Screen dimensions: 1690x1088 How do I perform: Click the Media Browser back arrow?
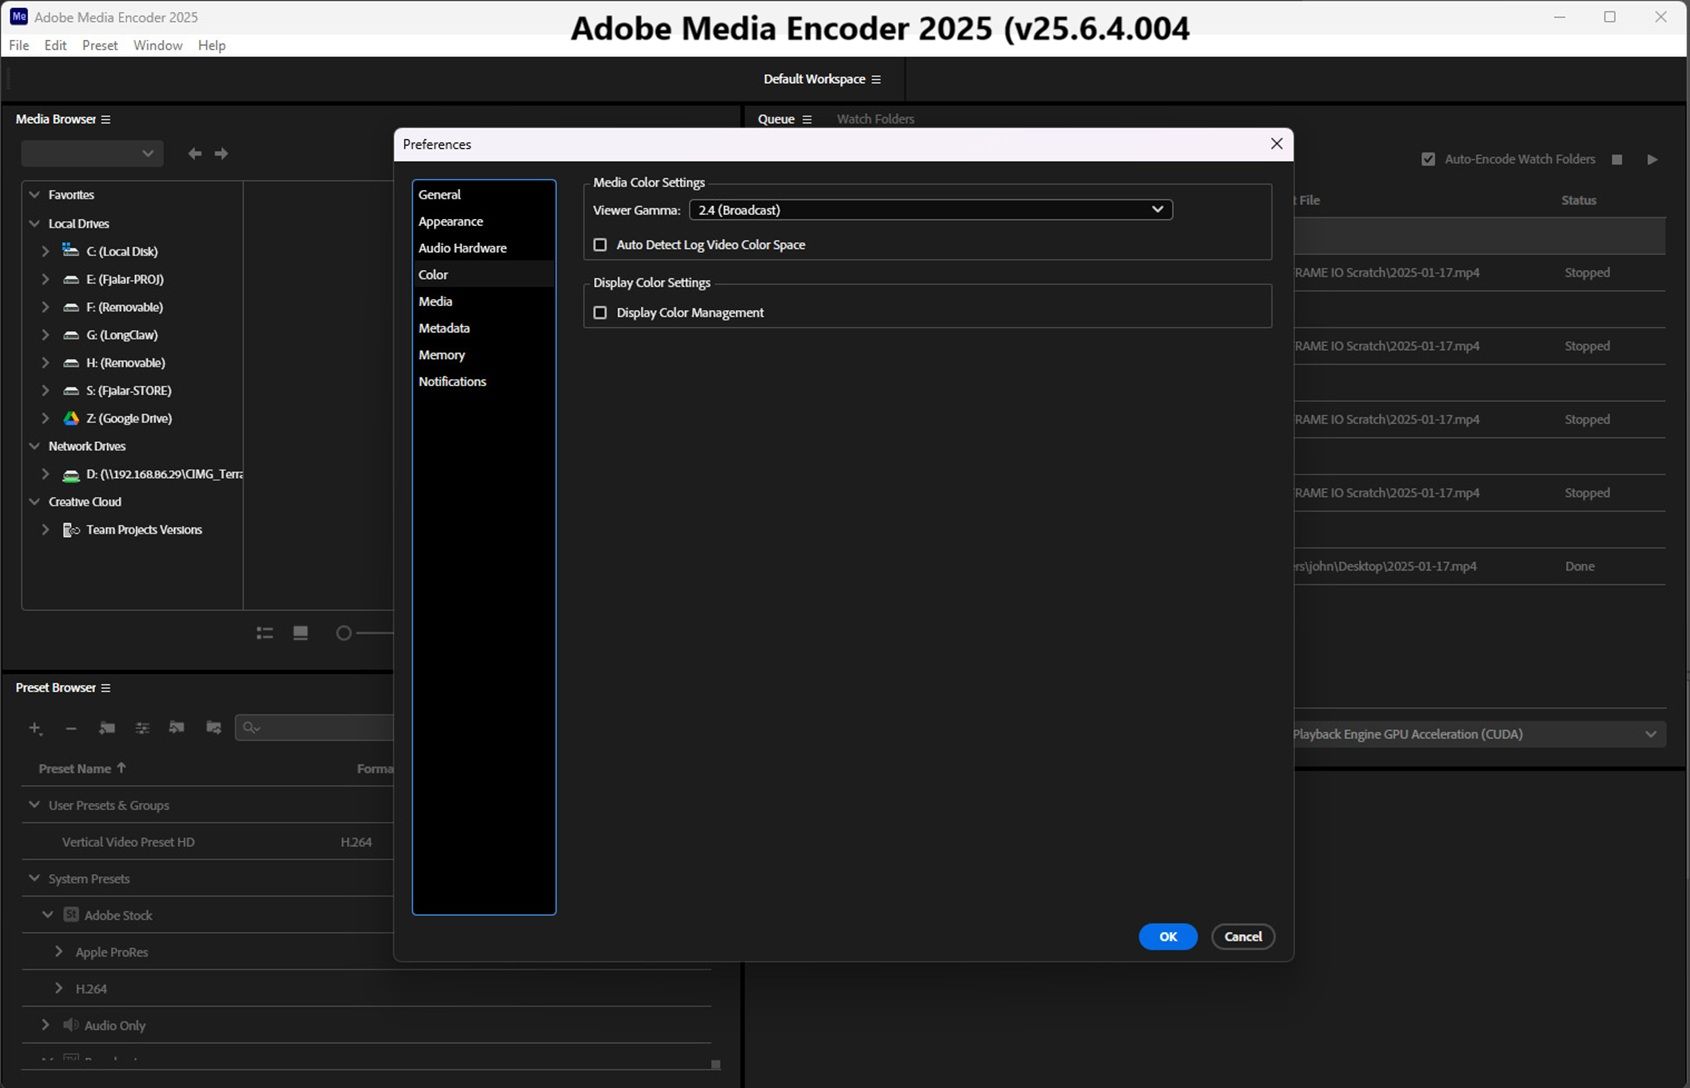(x=195, y=153)
